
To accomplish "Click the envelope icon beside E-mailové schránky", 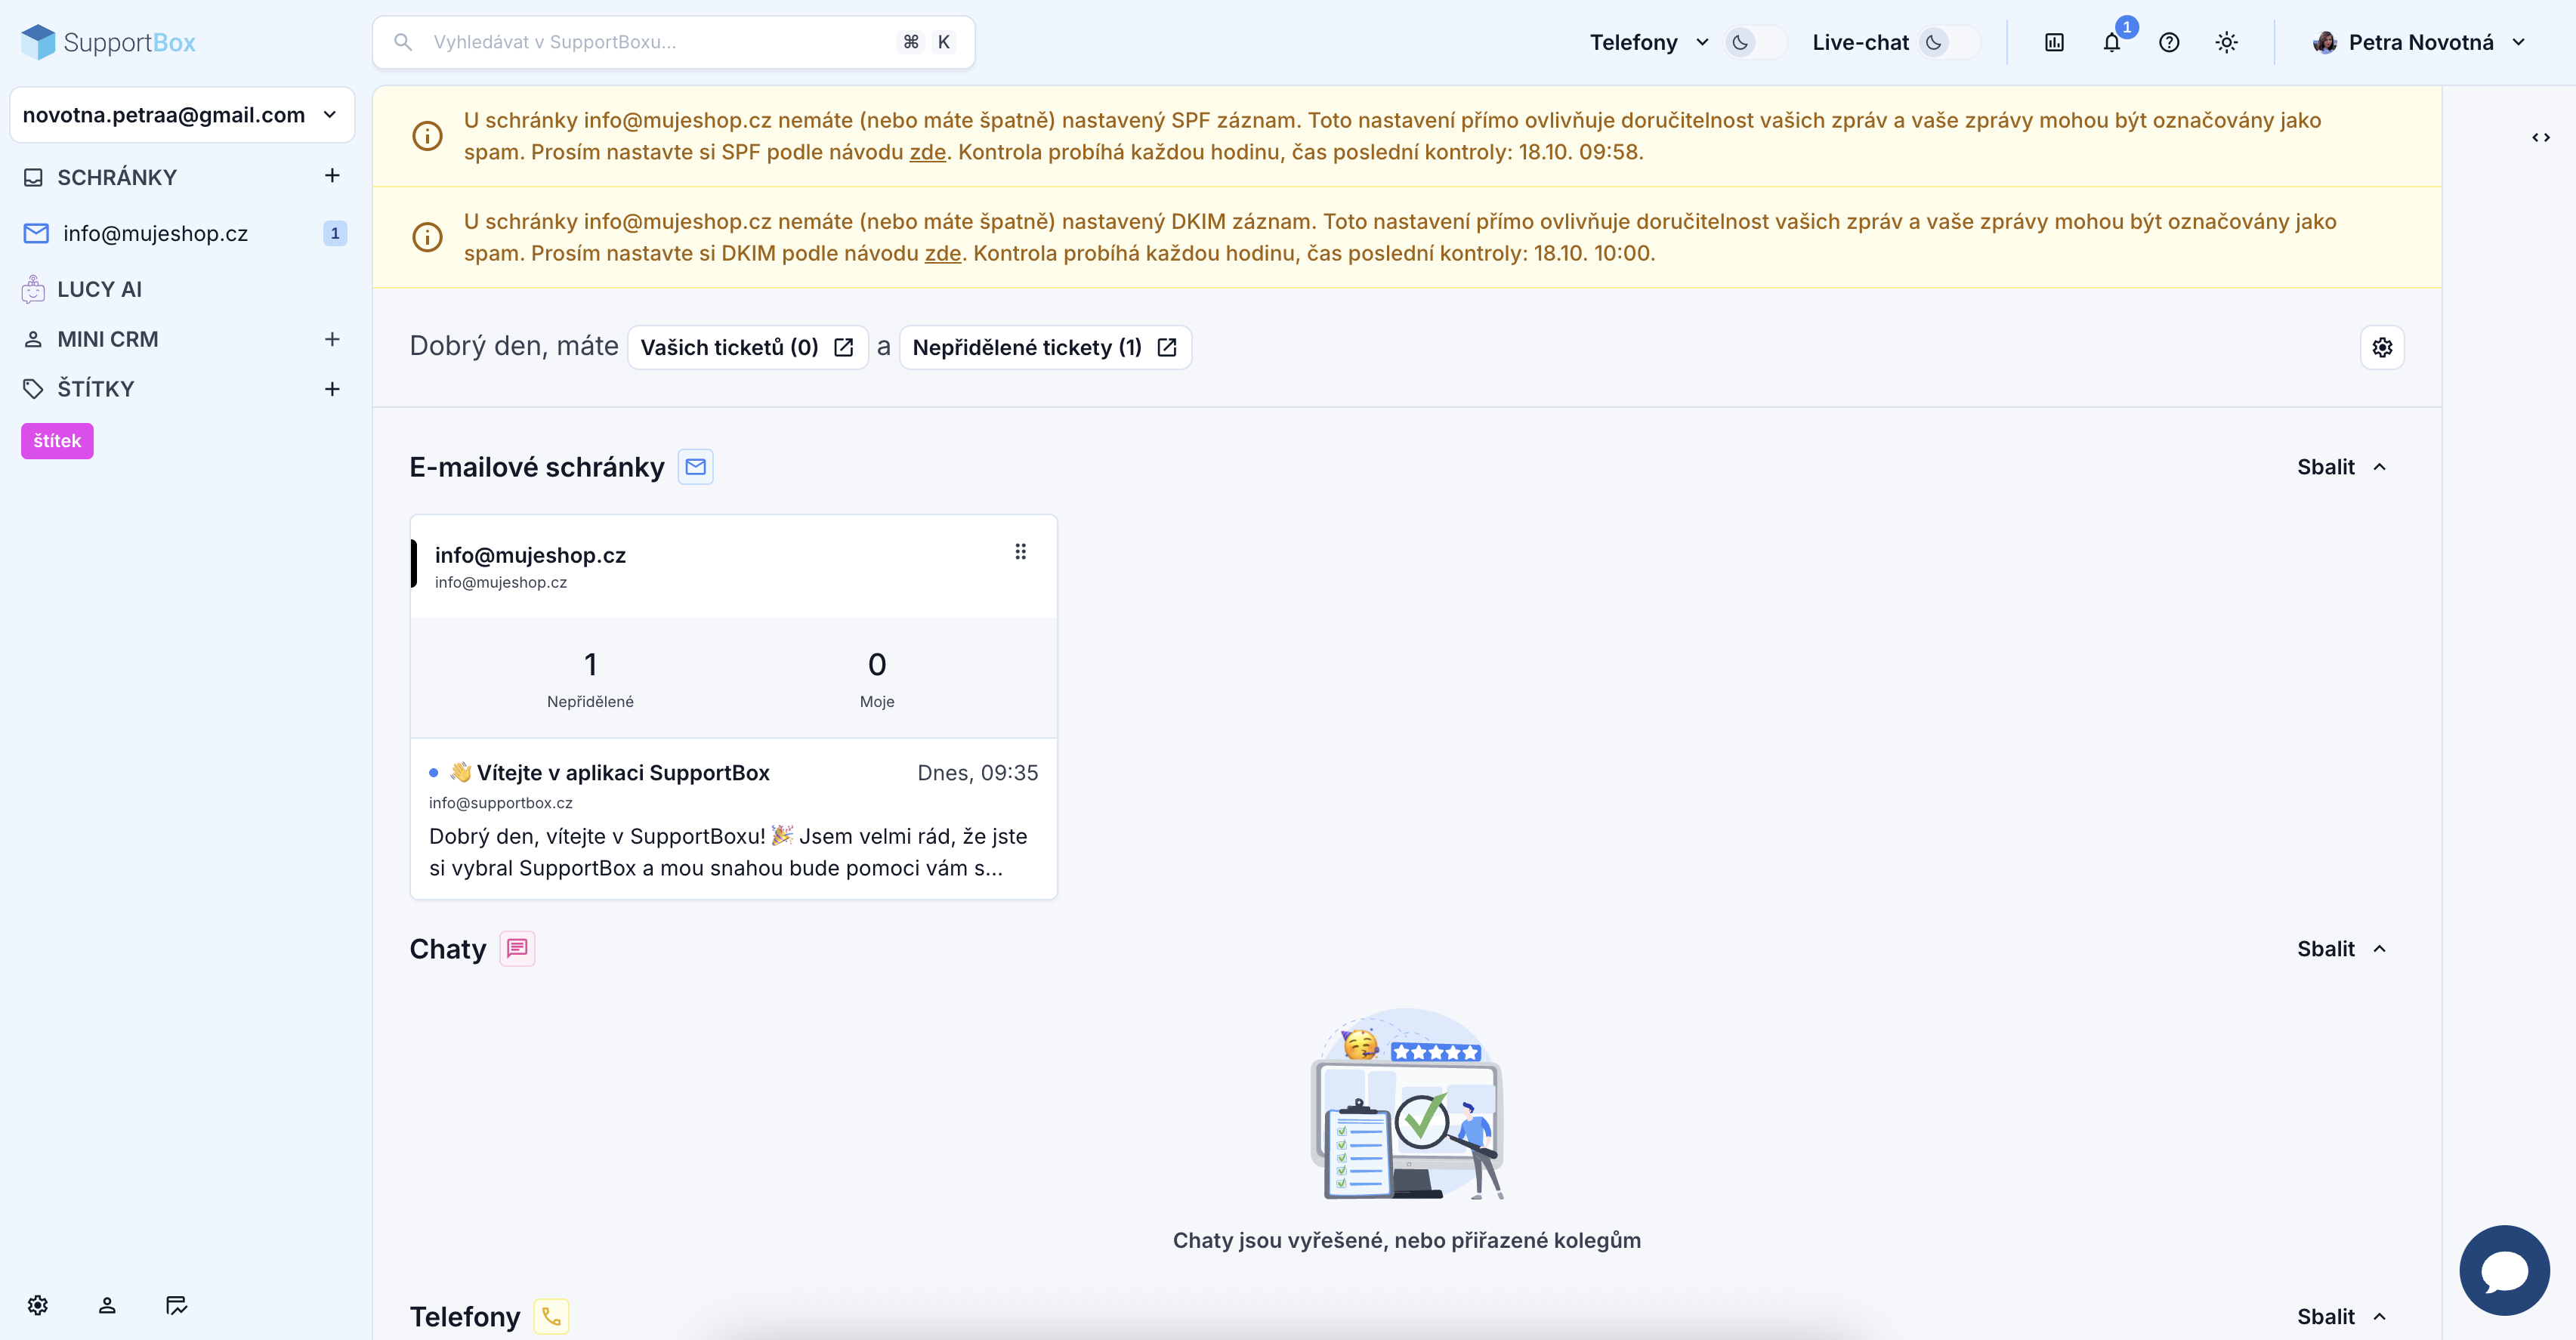I will tap(696, 467).
